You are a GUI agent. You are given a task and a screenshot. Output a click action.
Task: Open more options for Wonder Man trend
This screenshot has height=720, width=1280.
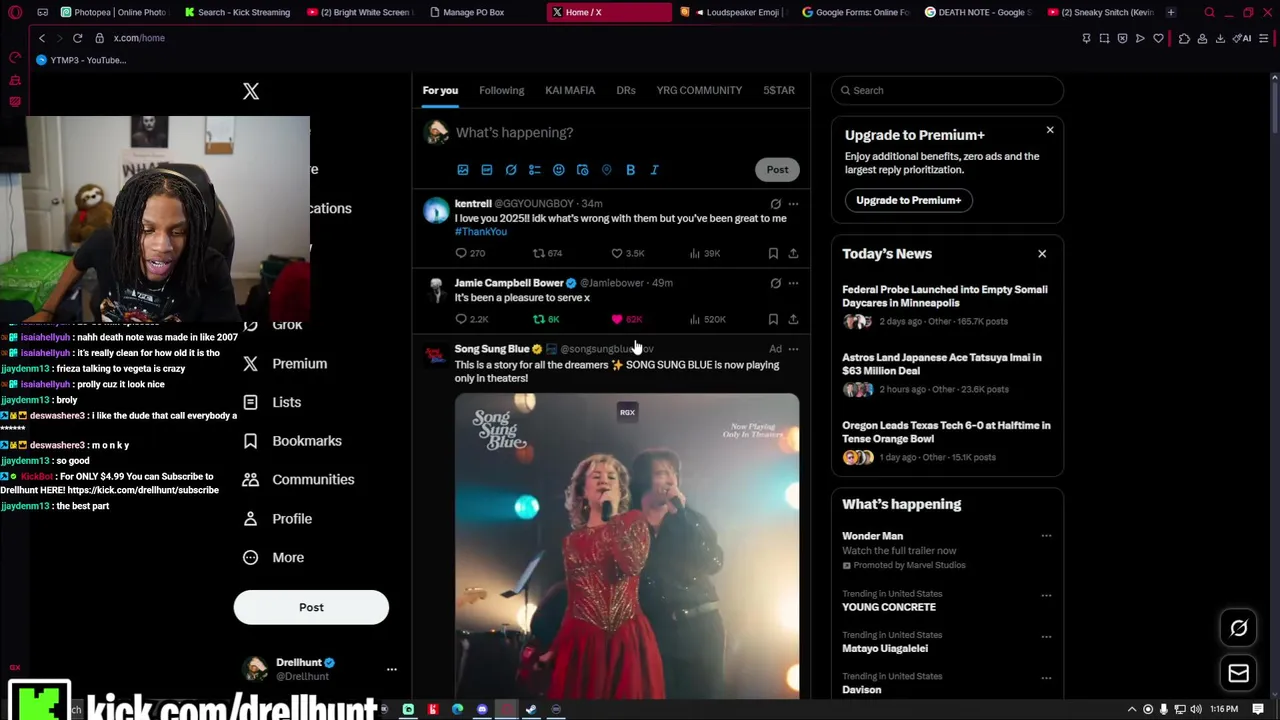1046,536
